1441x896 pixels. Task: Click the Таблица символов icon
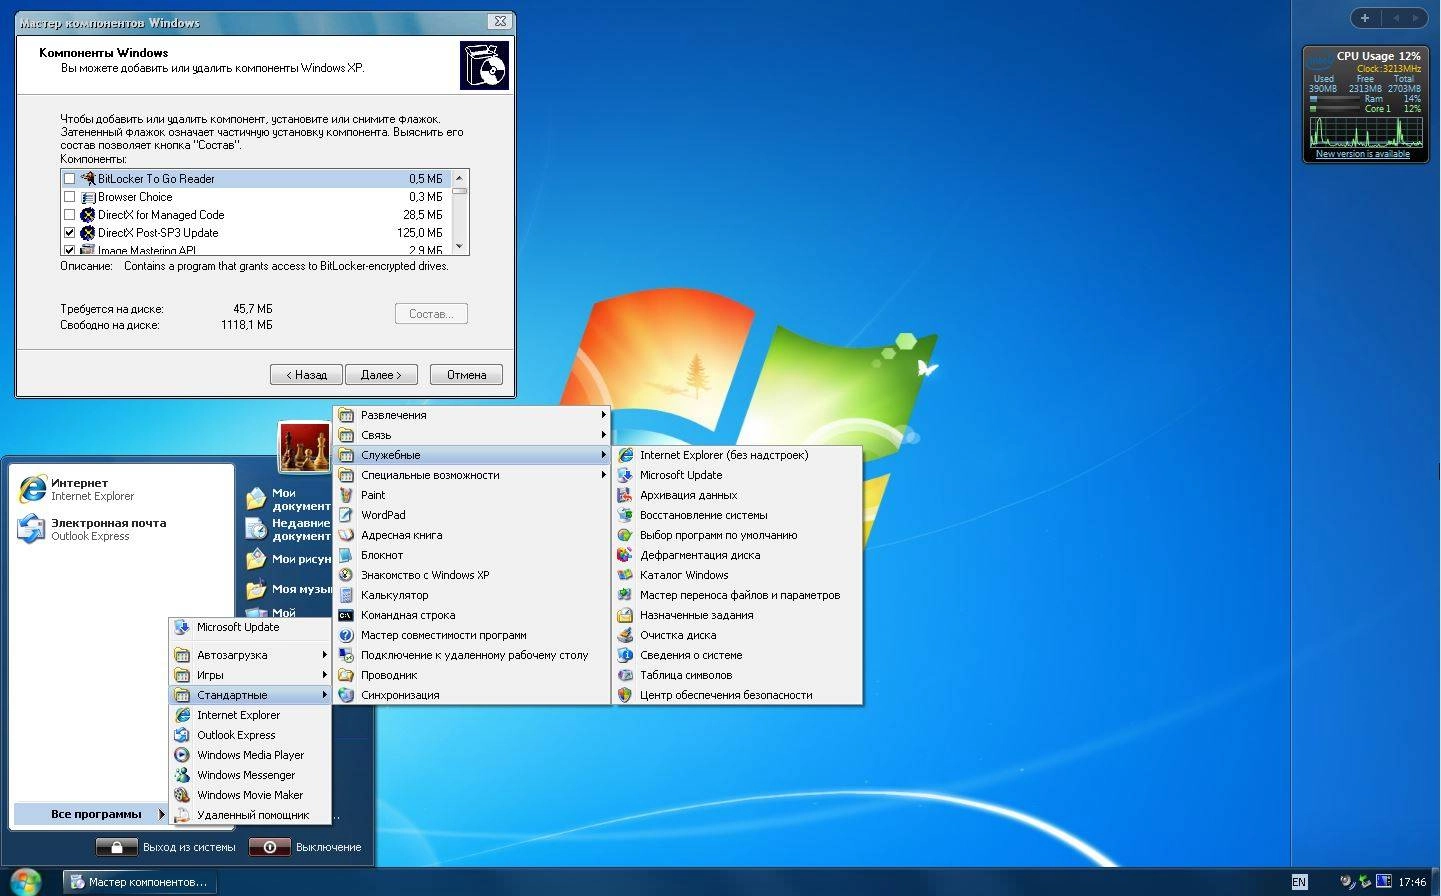(625, 675)
